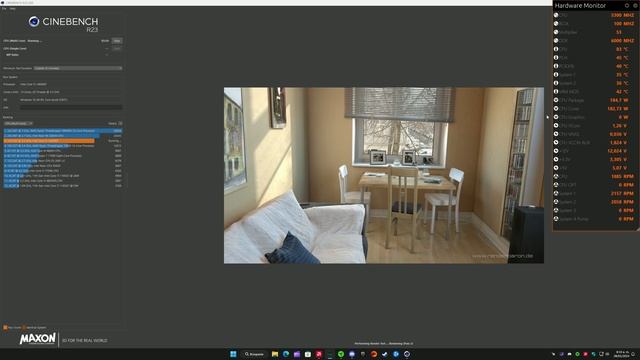Click the clock icon for the 100 MHz row
This screenshot has height=360, width=640.
556,24
